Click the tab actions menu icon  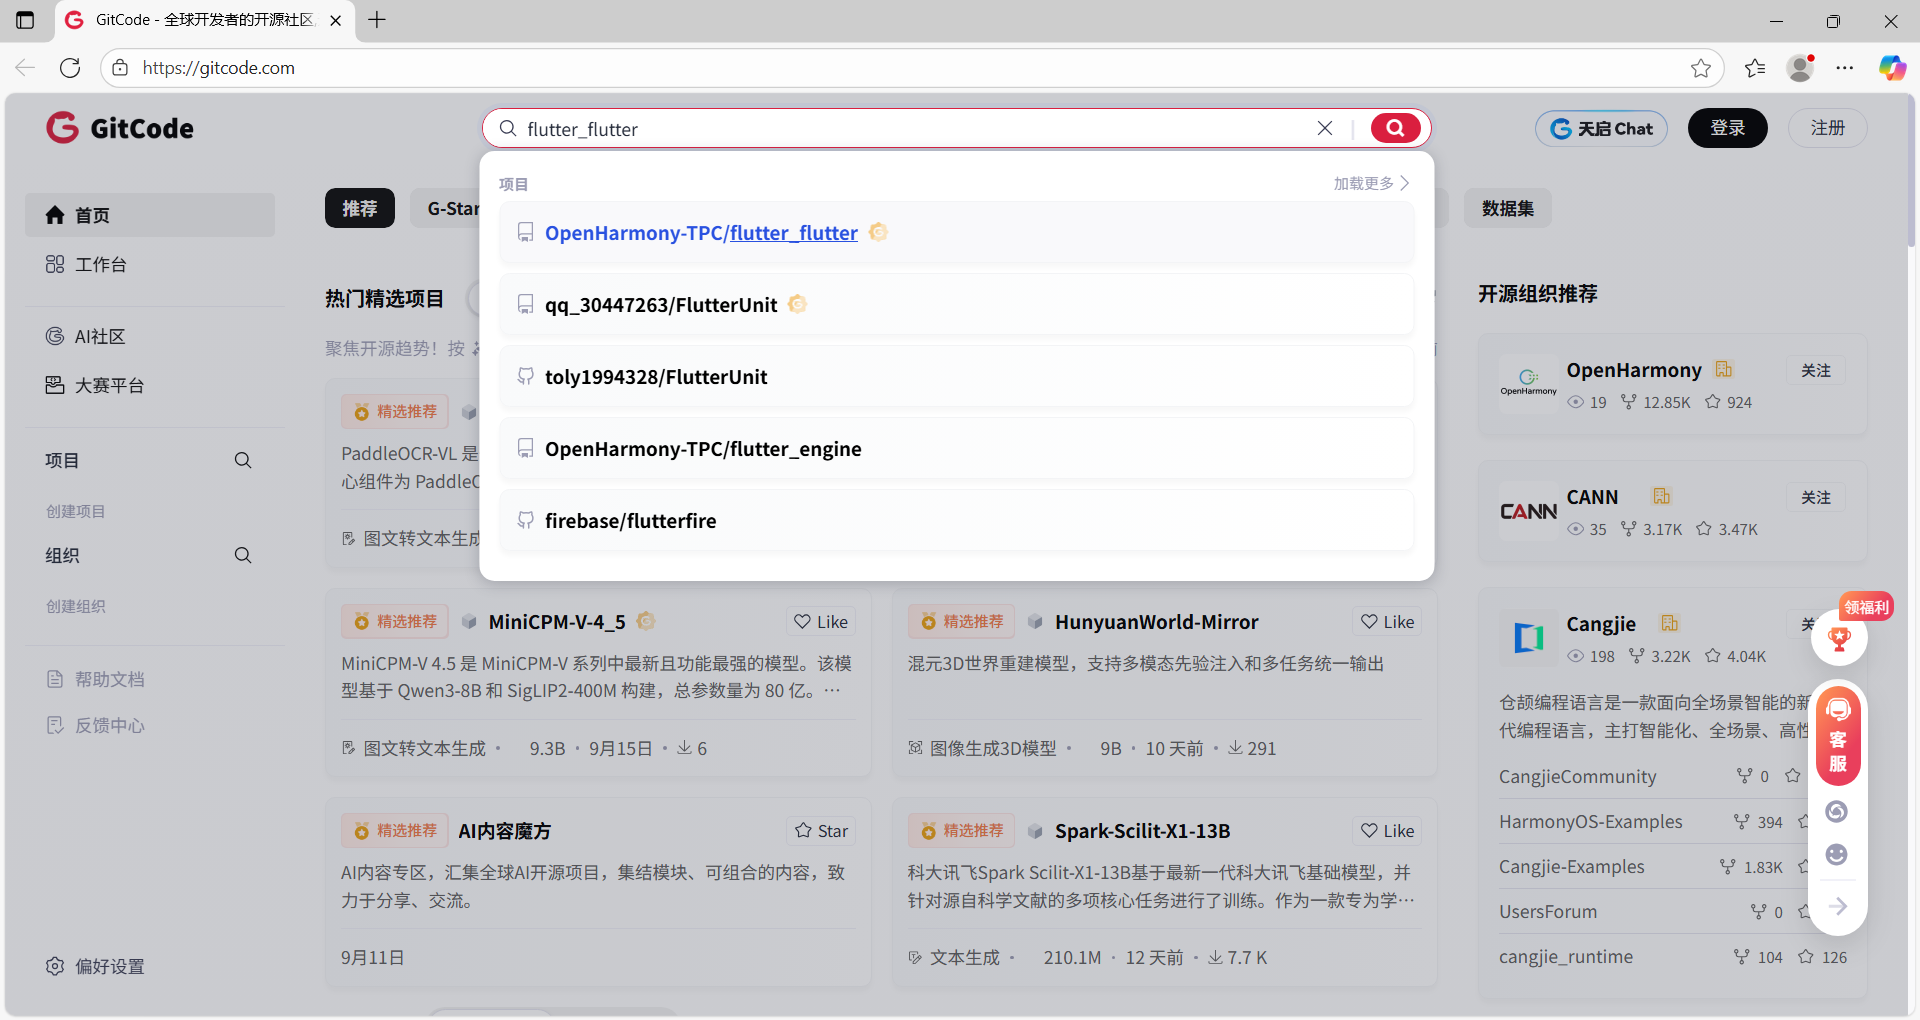click(x=25, y=19)
